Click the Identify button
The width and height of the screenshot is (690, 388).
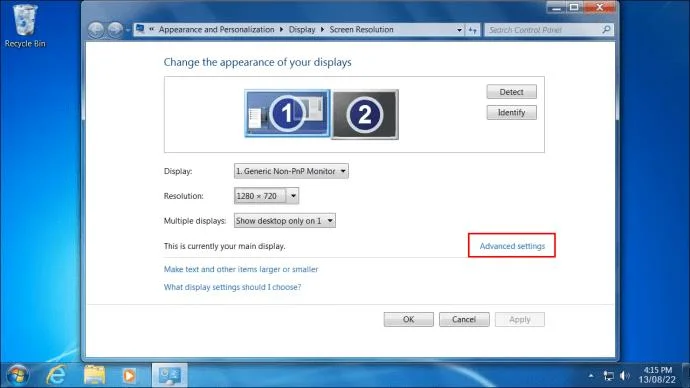511,113
